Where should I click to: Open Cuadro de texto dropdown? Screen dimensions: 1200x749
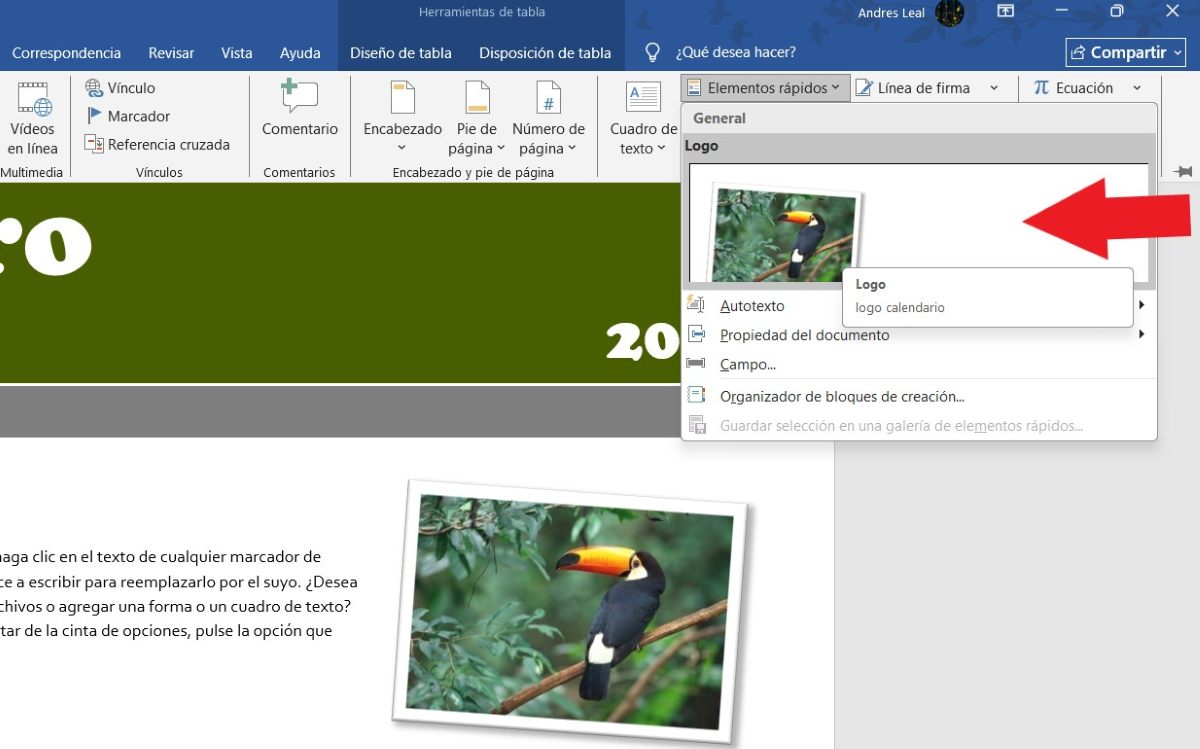tap(643, 118)
